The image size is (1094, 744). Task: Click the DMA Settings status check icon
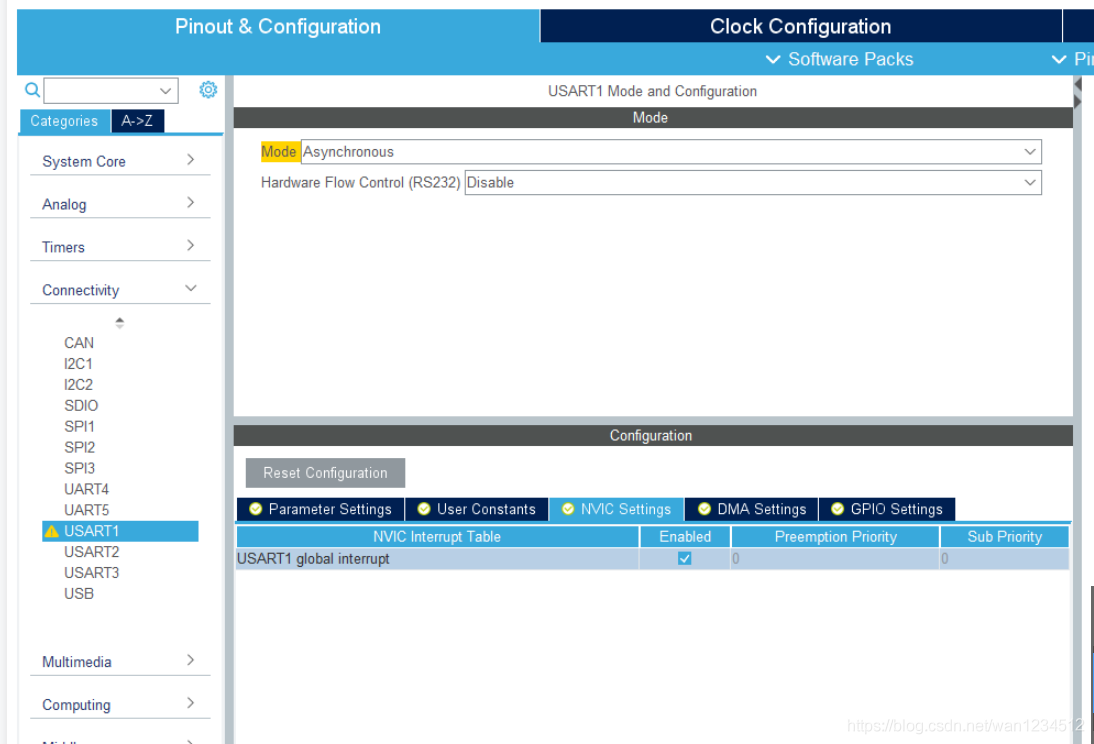coord(704,509)
